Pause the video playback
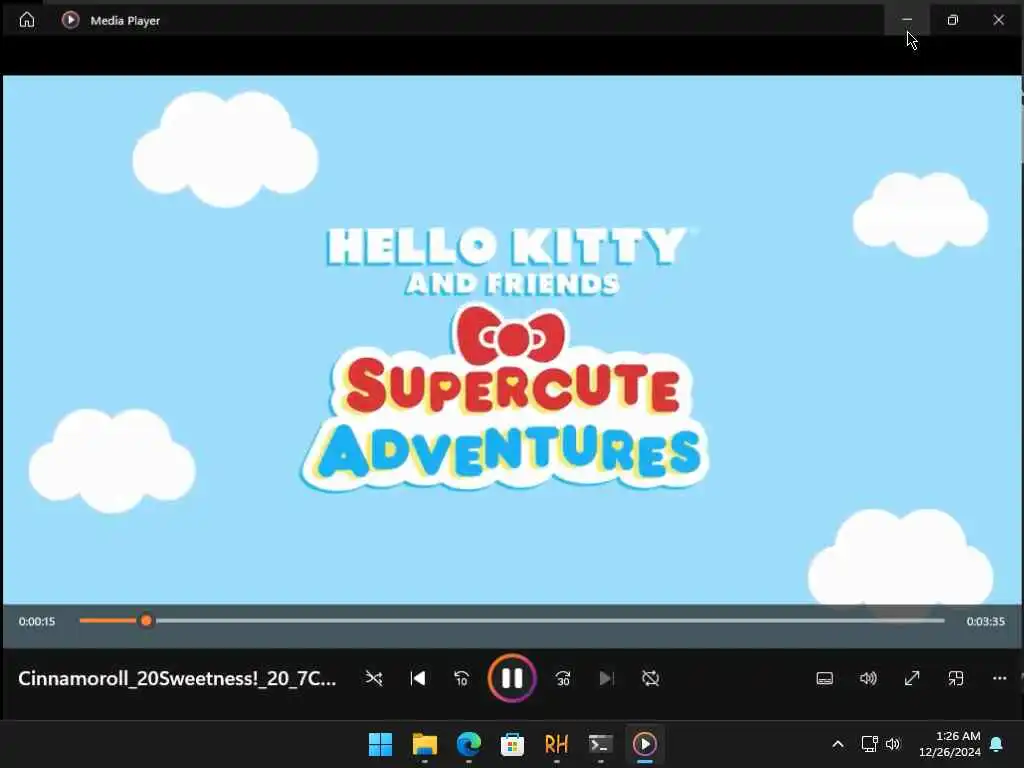The width and height of the screenshot is (1024, 768). [512, 679]
